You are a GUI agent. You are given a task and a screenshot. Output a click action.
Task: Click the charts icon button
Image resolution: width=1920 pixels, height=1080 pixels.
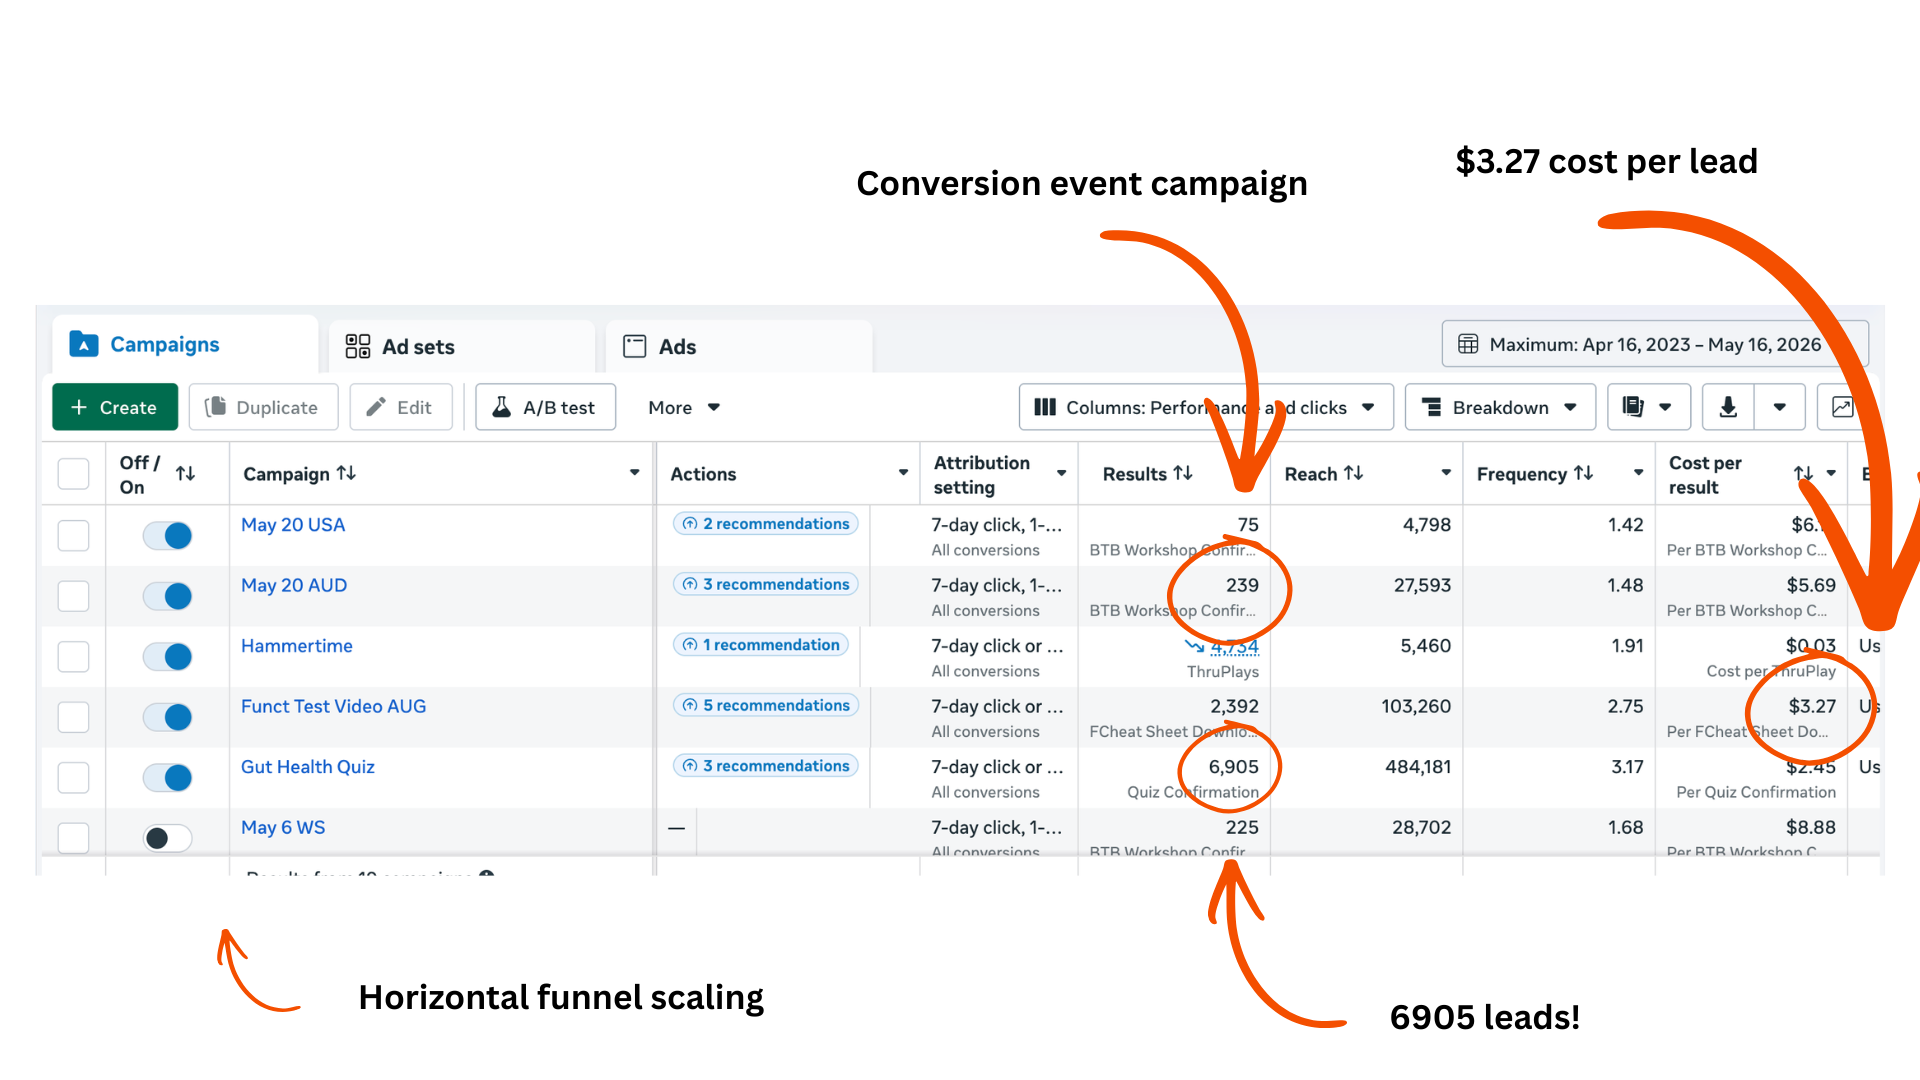point(1842,407)
